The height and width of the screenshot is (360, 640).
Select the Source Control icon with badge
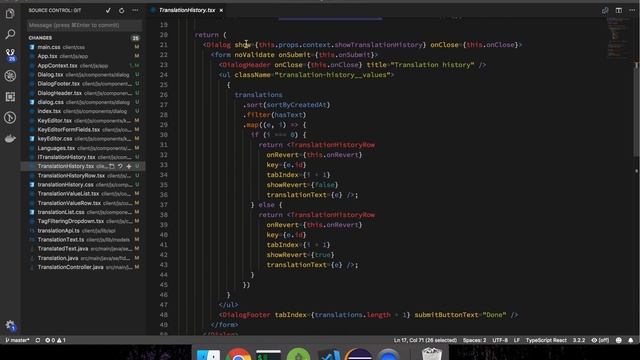(10, 55)
